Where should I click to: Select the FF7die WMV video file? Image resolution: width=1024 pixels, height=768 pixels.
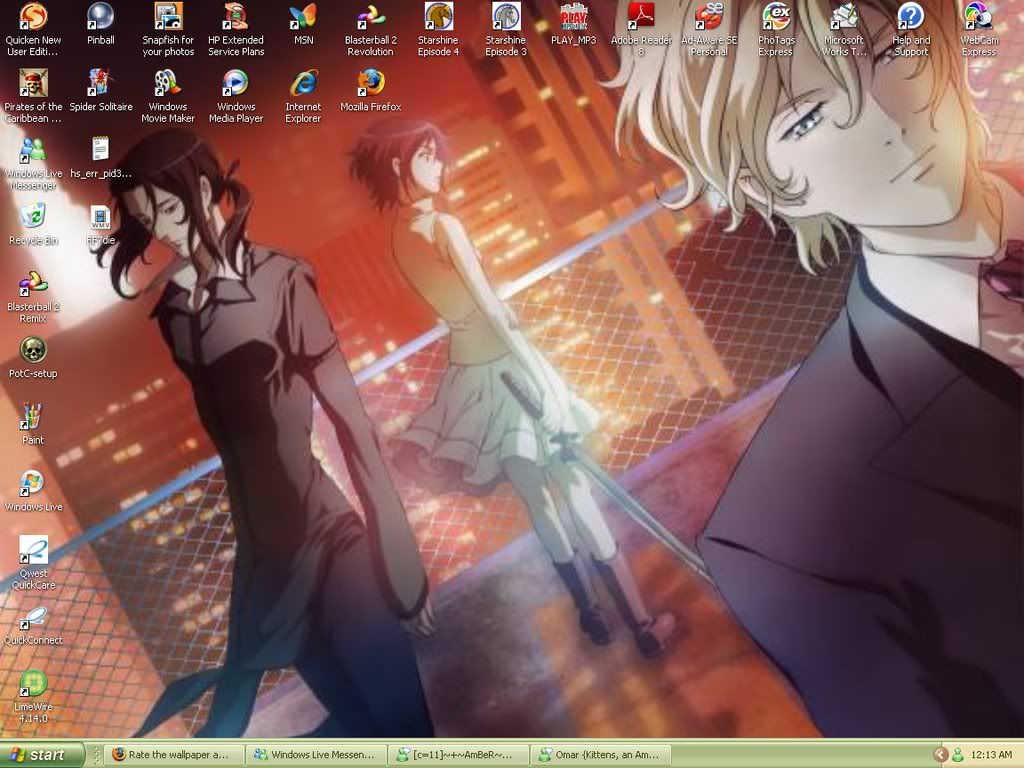point(101,224)
